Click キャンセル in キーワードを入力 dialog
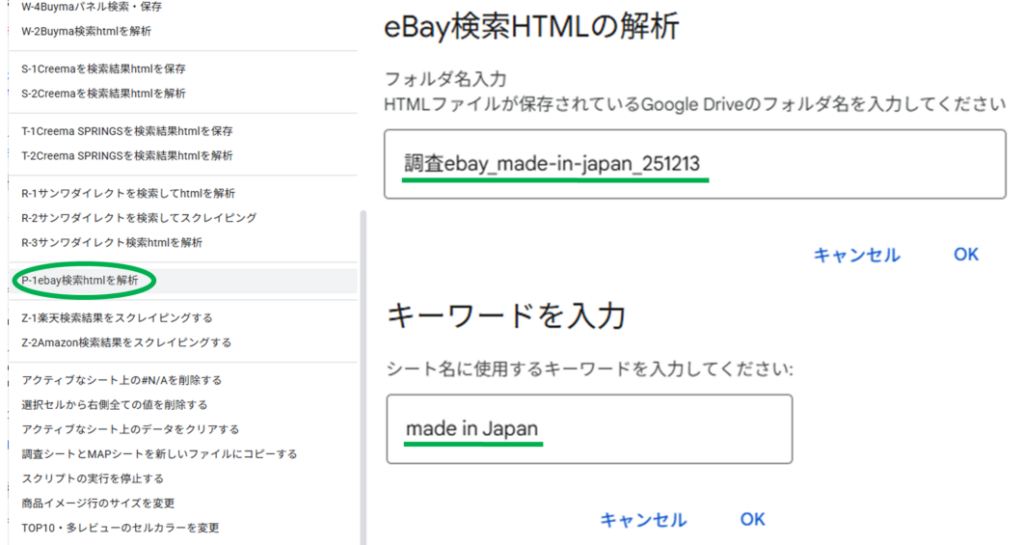 (x=643, y=520)
